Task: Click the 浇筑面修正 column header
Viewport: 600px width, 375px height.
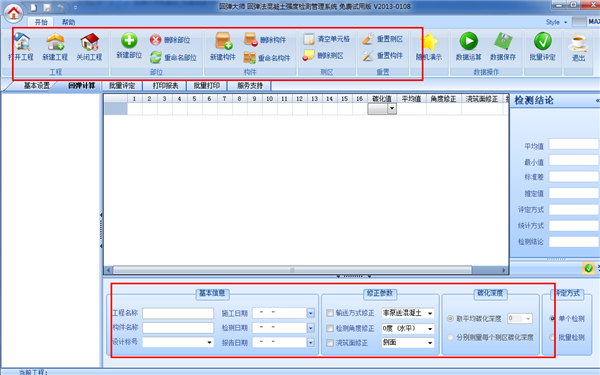Action: pos(482,99)
